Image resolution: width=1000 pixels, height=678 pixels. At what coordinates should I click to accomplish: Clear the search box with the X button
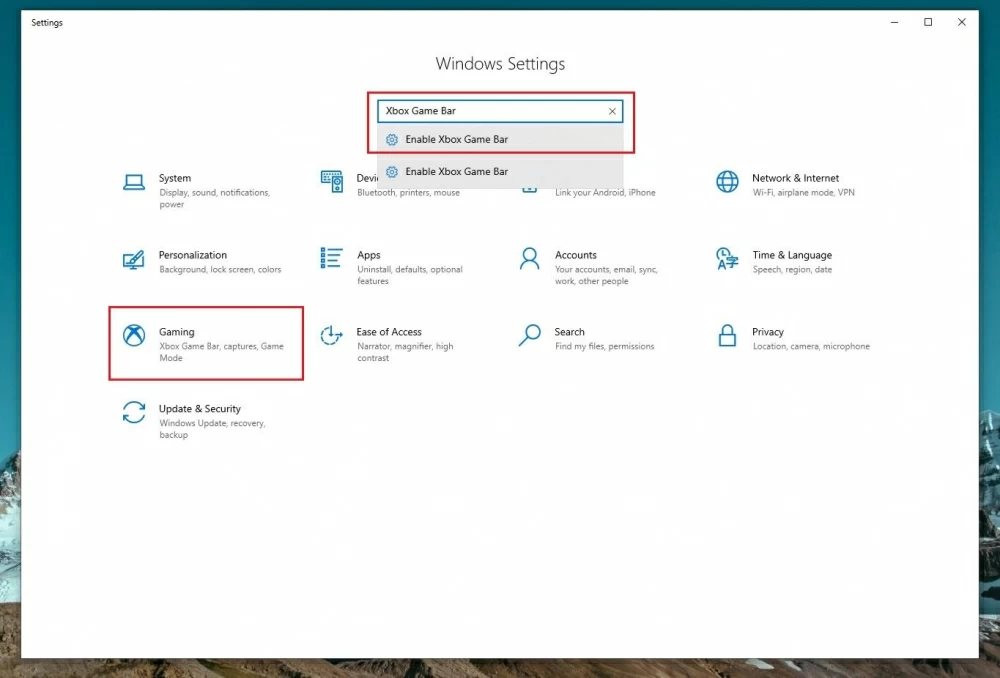(x=612, y=111)
